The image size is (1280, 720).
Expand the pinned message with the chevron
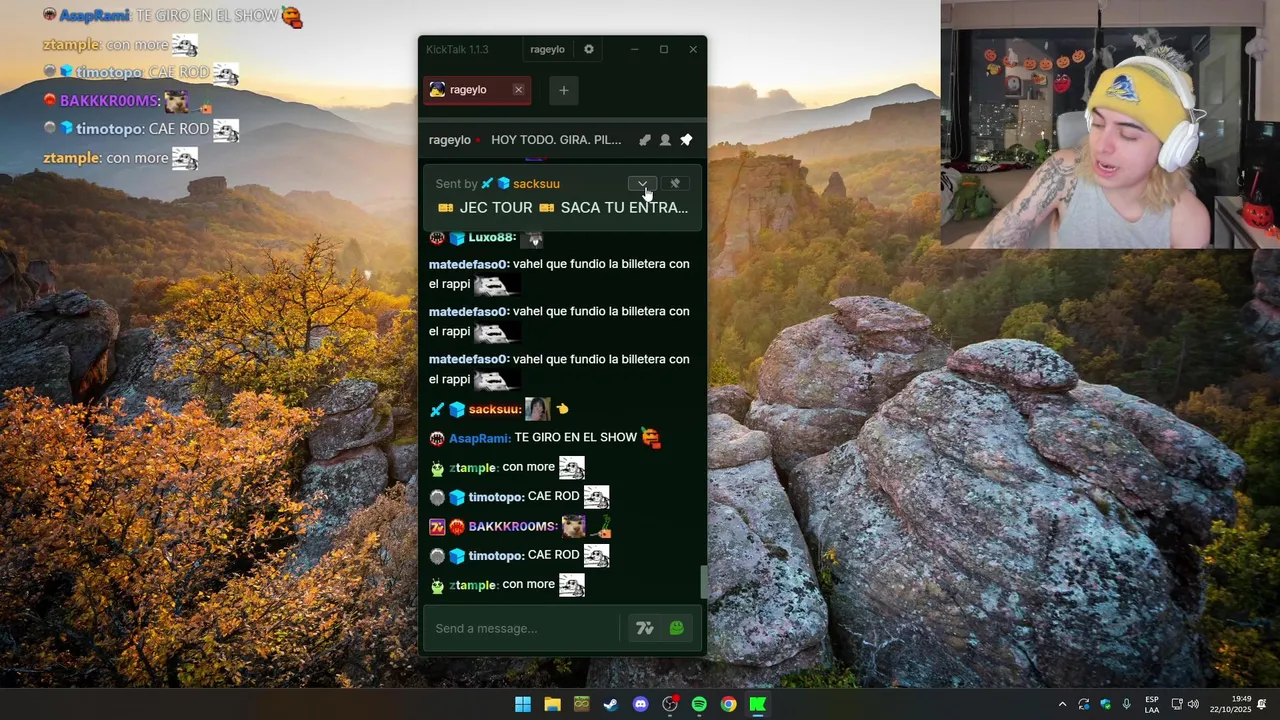click(x=642, y=184)
